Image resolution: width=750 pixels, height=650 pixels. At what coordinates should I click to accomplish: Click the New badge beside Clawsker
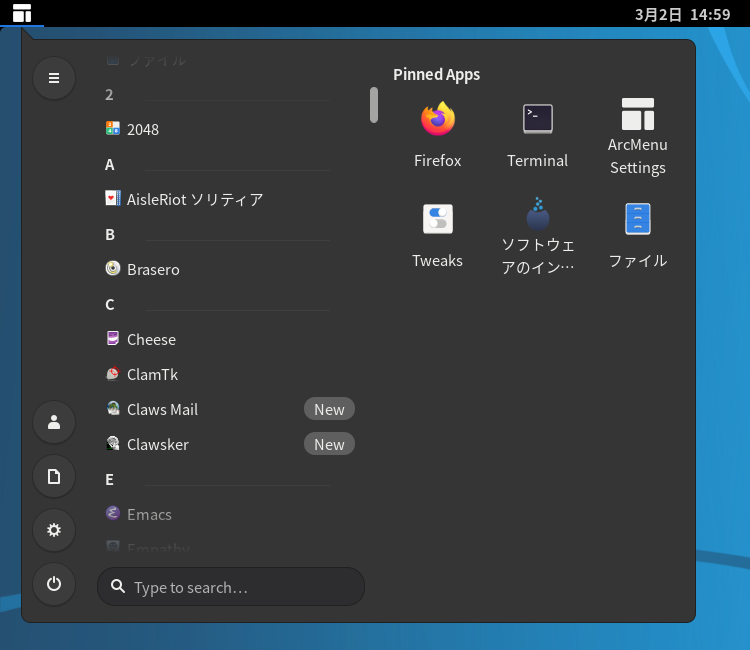(329, 444)
